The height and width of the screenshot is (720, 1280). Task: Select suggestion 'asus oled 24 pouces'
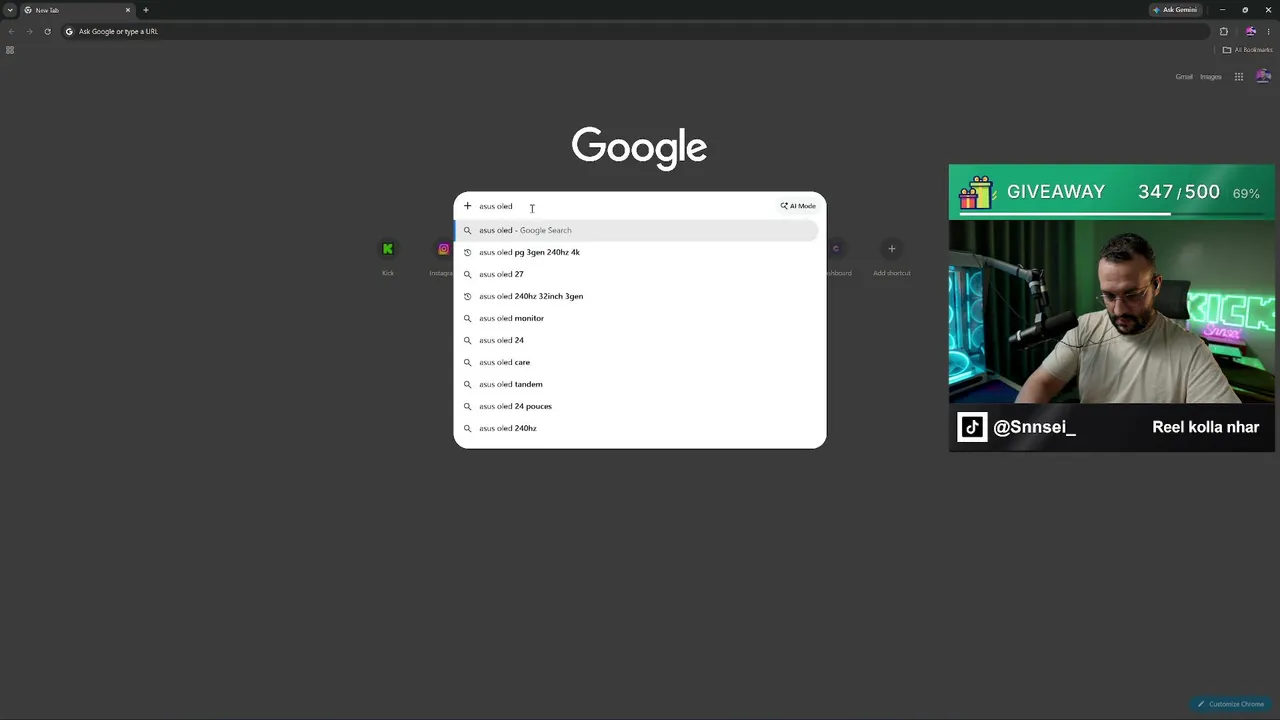pyautogui.click(x=636, y=406)
